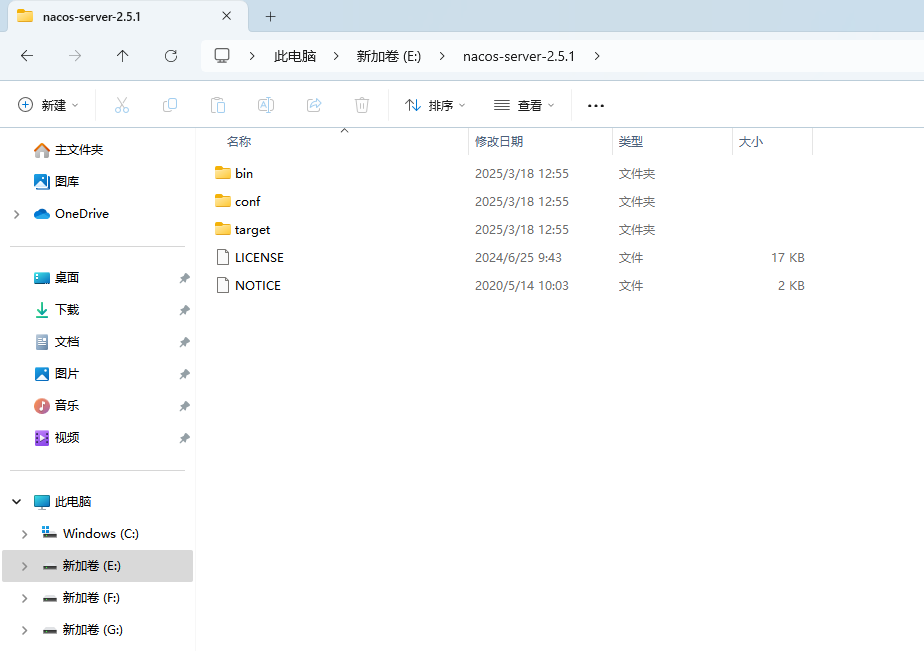Collapse the 此电脑 tree node
The image size is (924, 651).
[x=16, y=502]
